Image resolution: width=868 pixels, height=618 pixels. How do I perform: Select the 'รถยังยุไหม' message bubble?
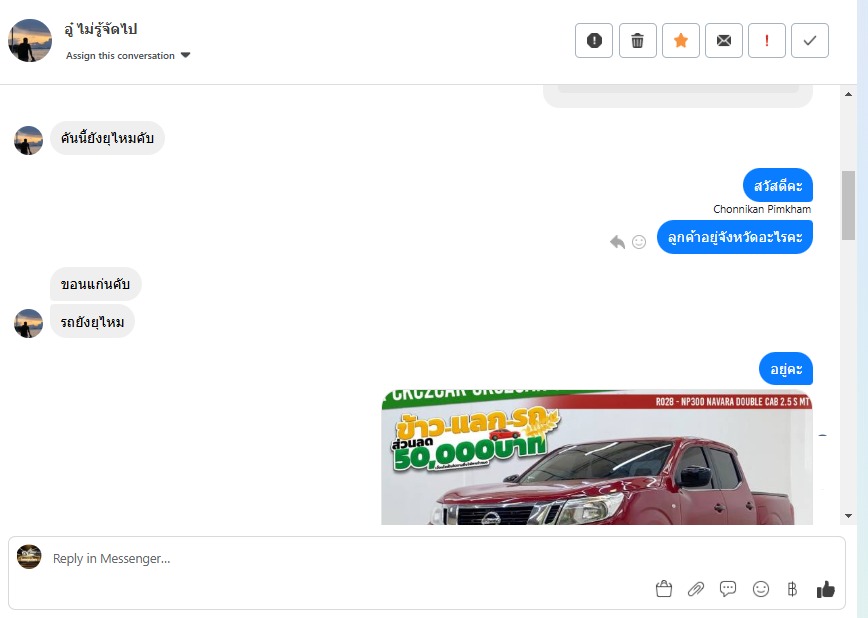coord(92,321)
